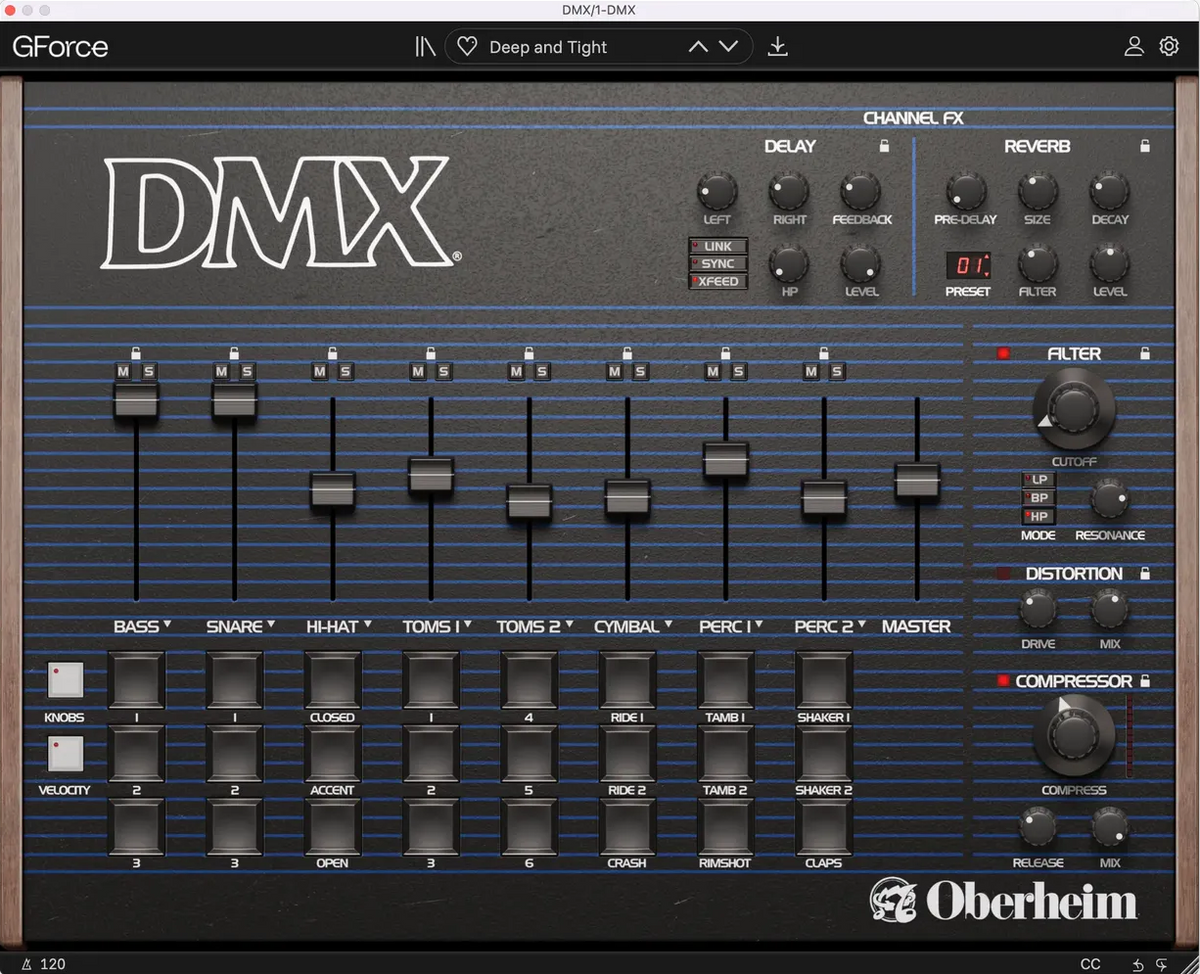This screenshot has width=1200, height=974.
Task: Solo the Snare channel
Action: 247,372
